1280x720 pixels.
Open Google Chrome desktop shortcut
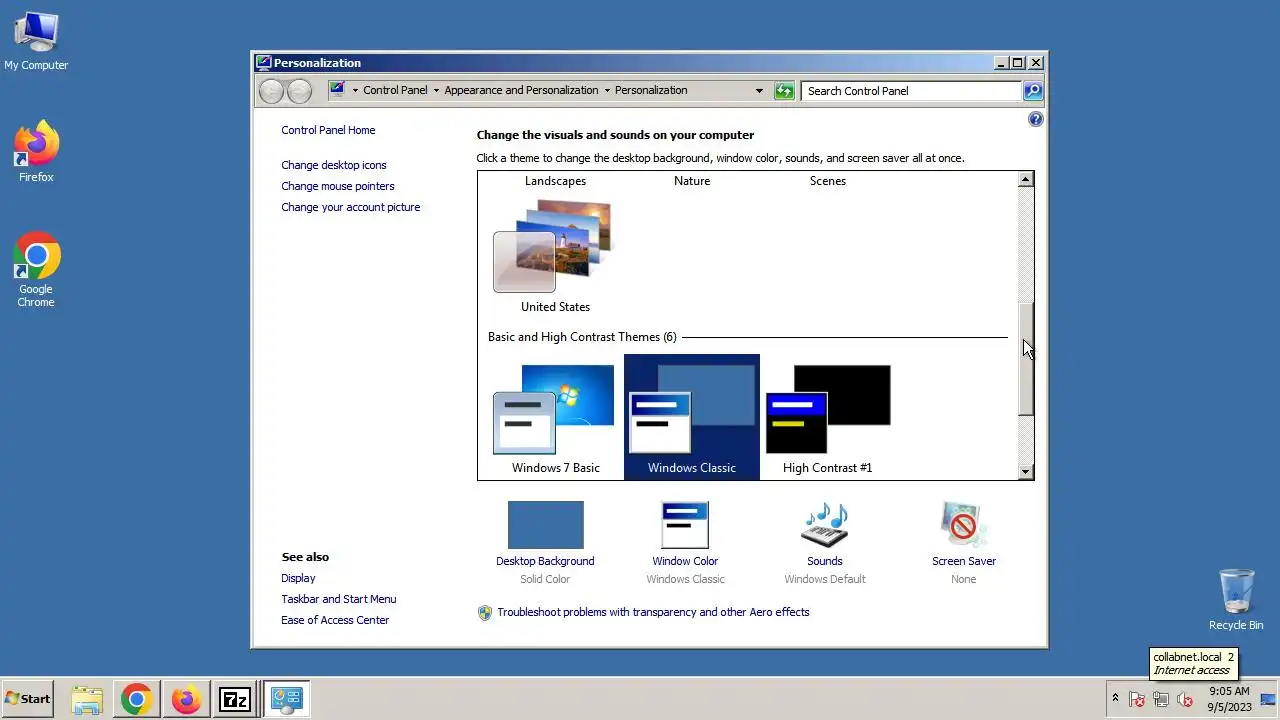pos(36,270)
